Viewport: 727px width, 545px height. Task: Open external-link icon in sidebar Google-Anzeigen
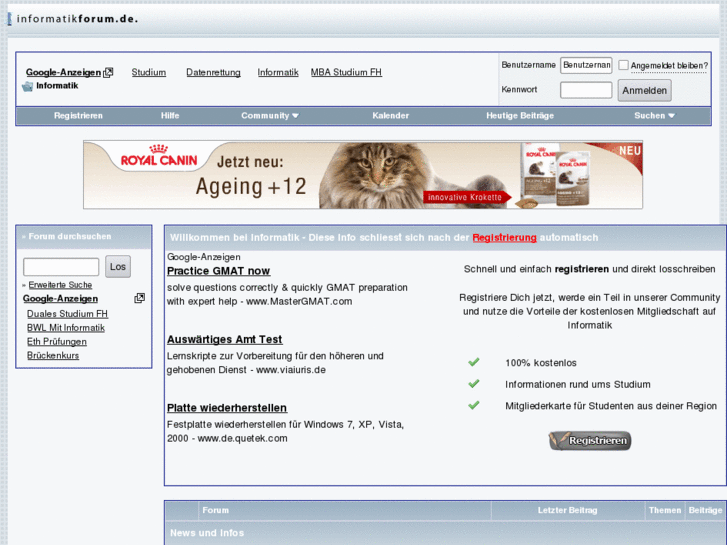point(140,298)
